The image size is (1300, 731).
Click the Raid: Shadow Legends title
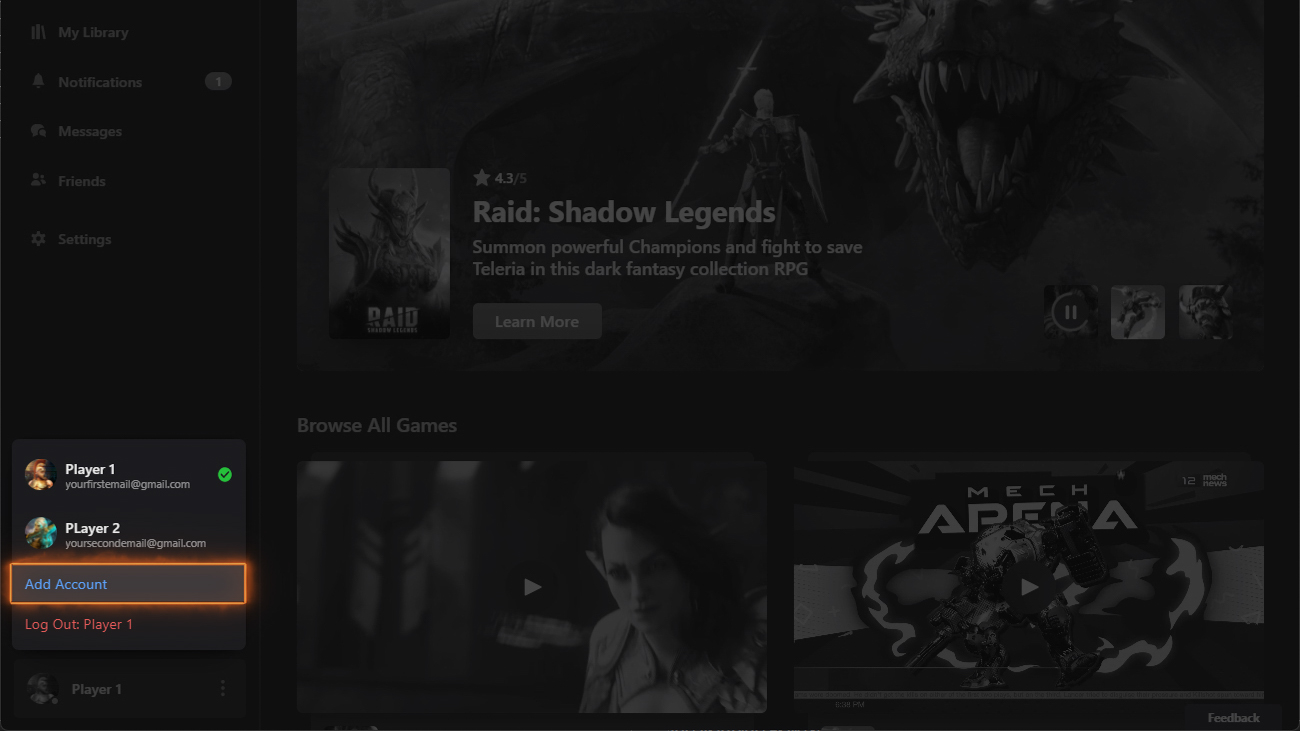point(624,212)
